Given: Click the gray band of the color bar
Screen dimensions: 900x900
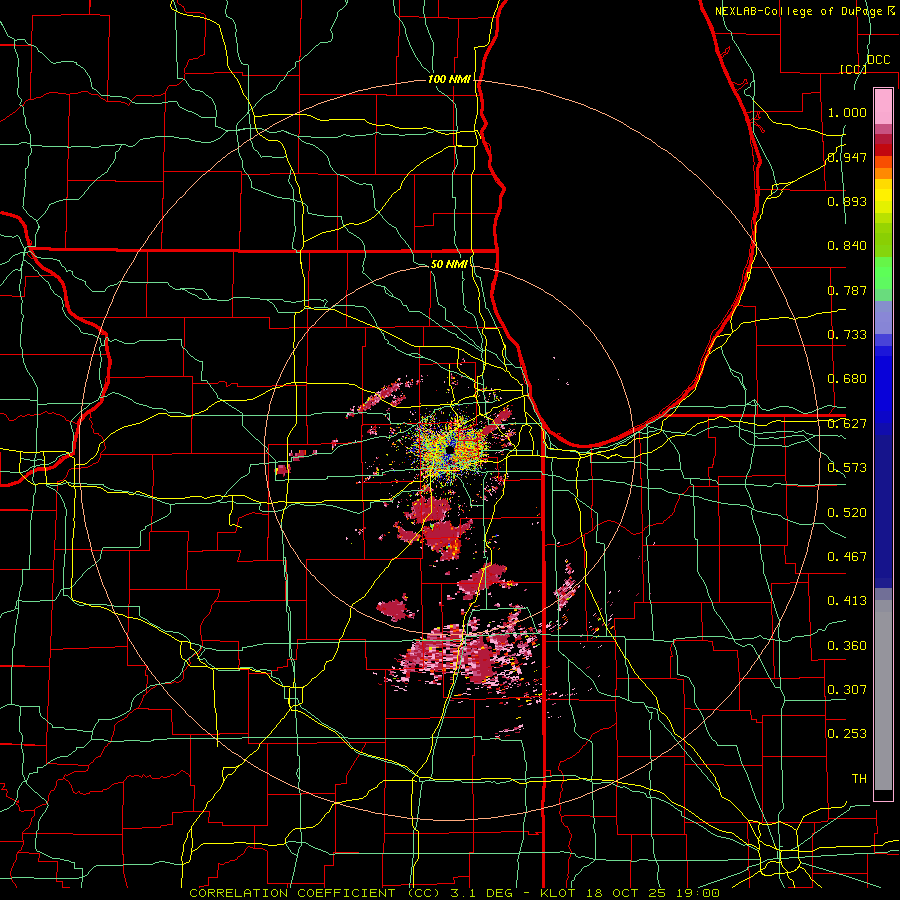Looking at the screenshot, I should coord(883,695).
